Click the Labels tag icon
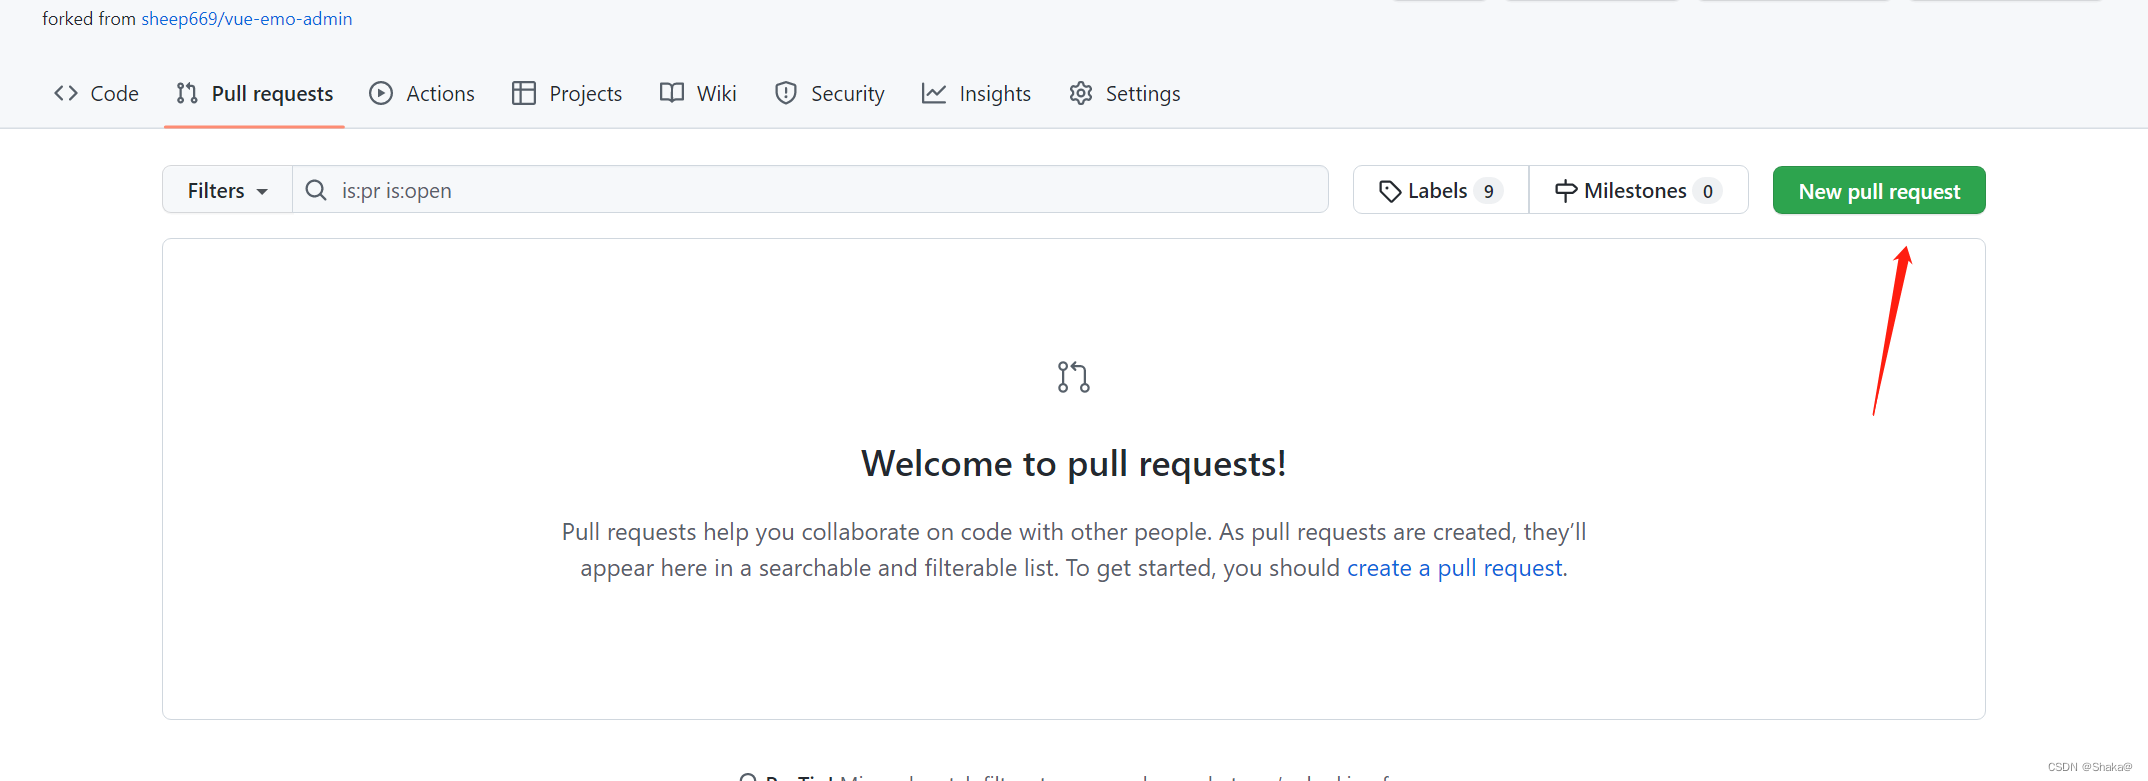 [1389, 191]
